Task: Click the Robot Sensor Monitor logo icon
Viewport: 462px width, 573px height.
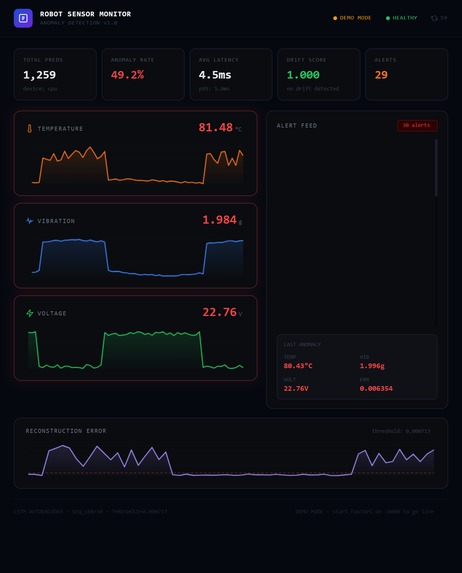Action: (x=23, y=18)
